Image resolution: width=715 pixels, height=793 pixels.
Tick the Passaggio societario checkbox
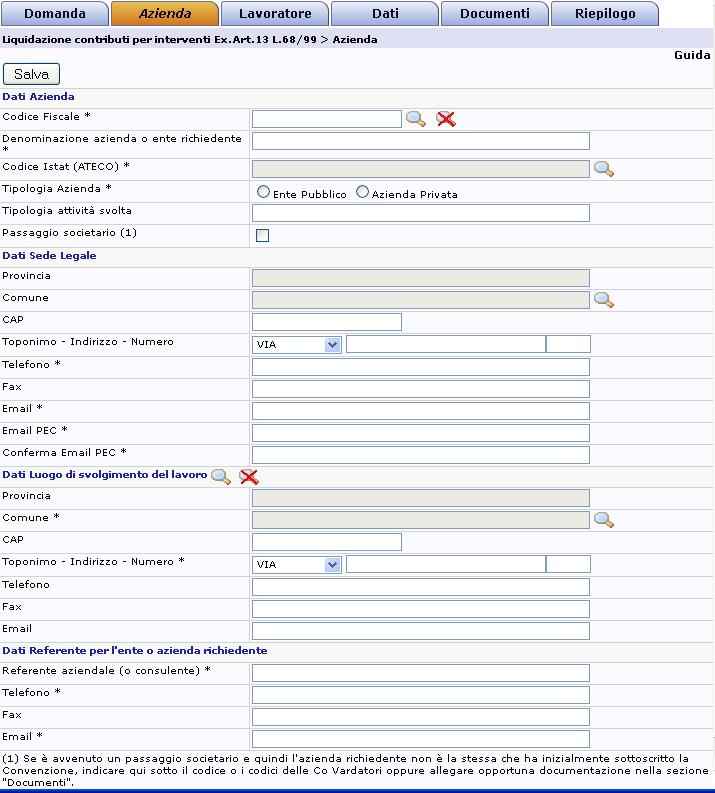coord(263,236)
